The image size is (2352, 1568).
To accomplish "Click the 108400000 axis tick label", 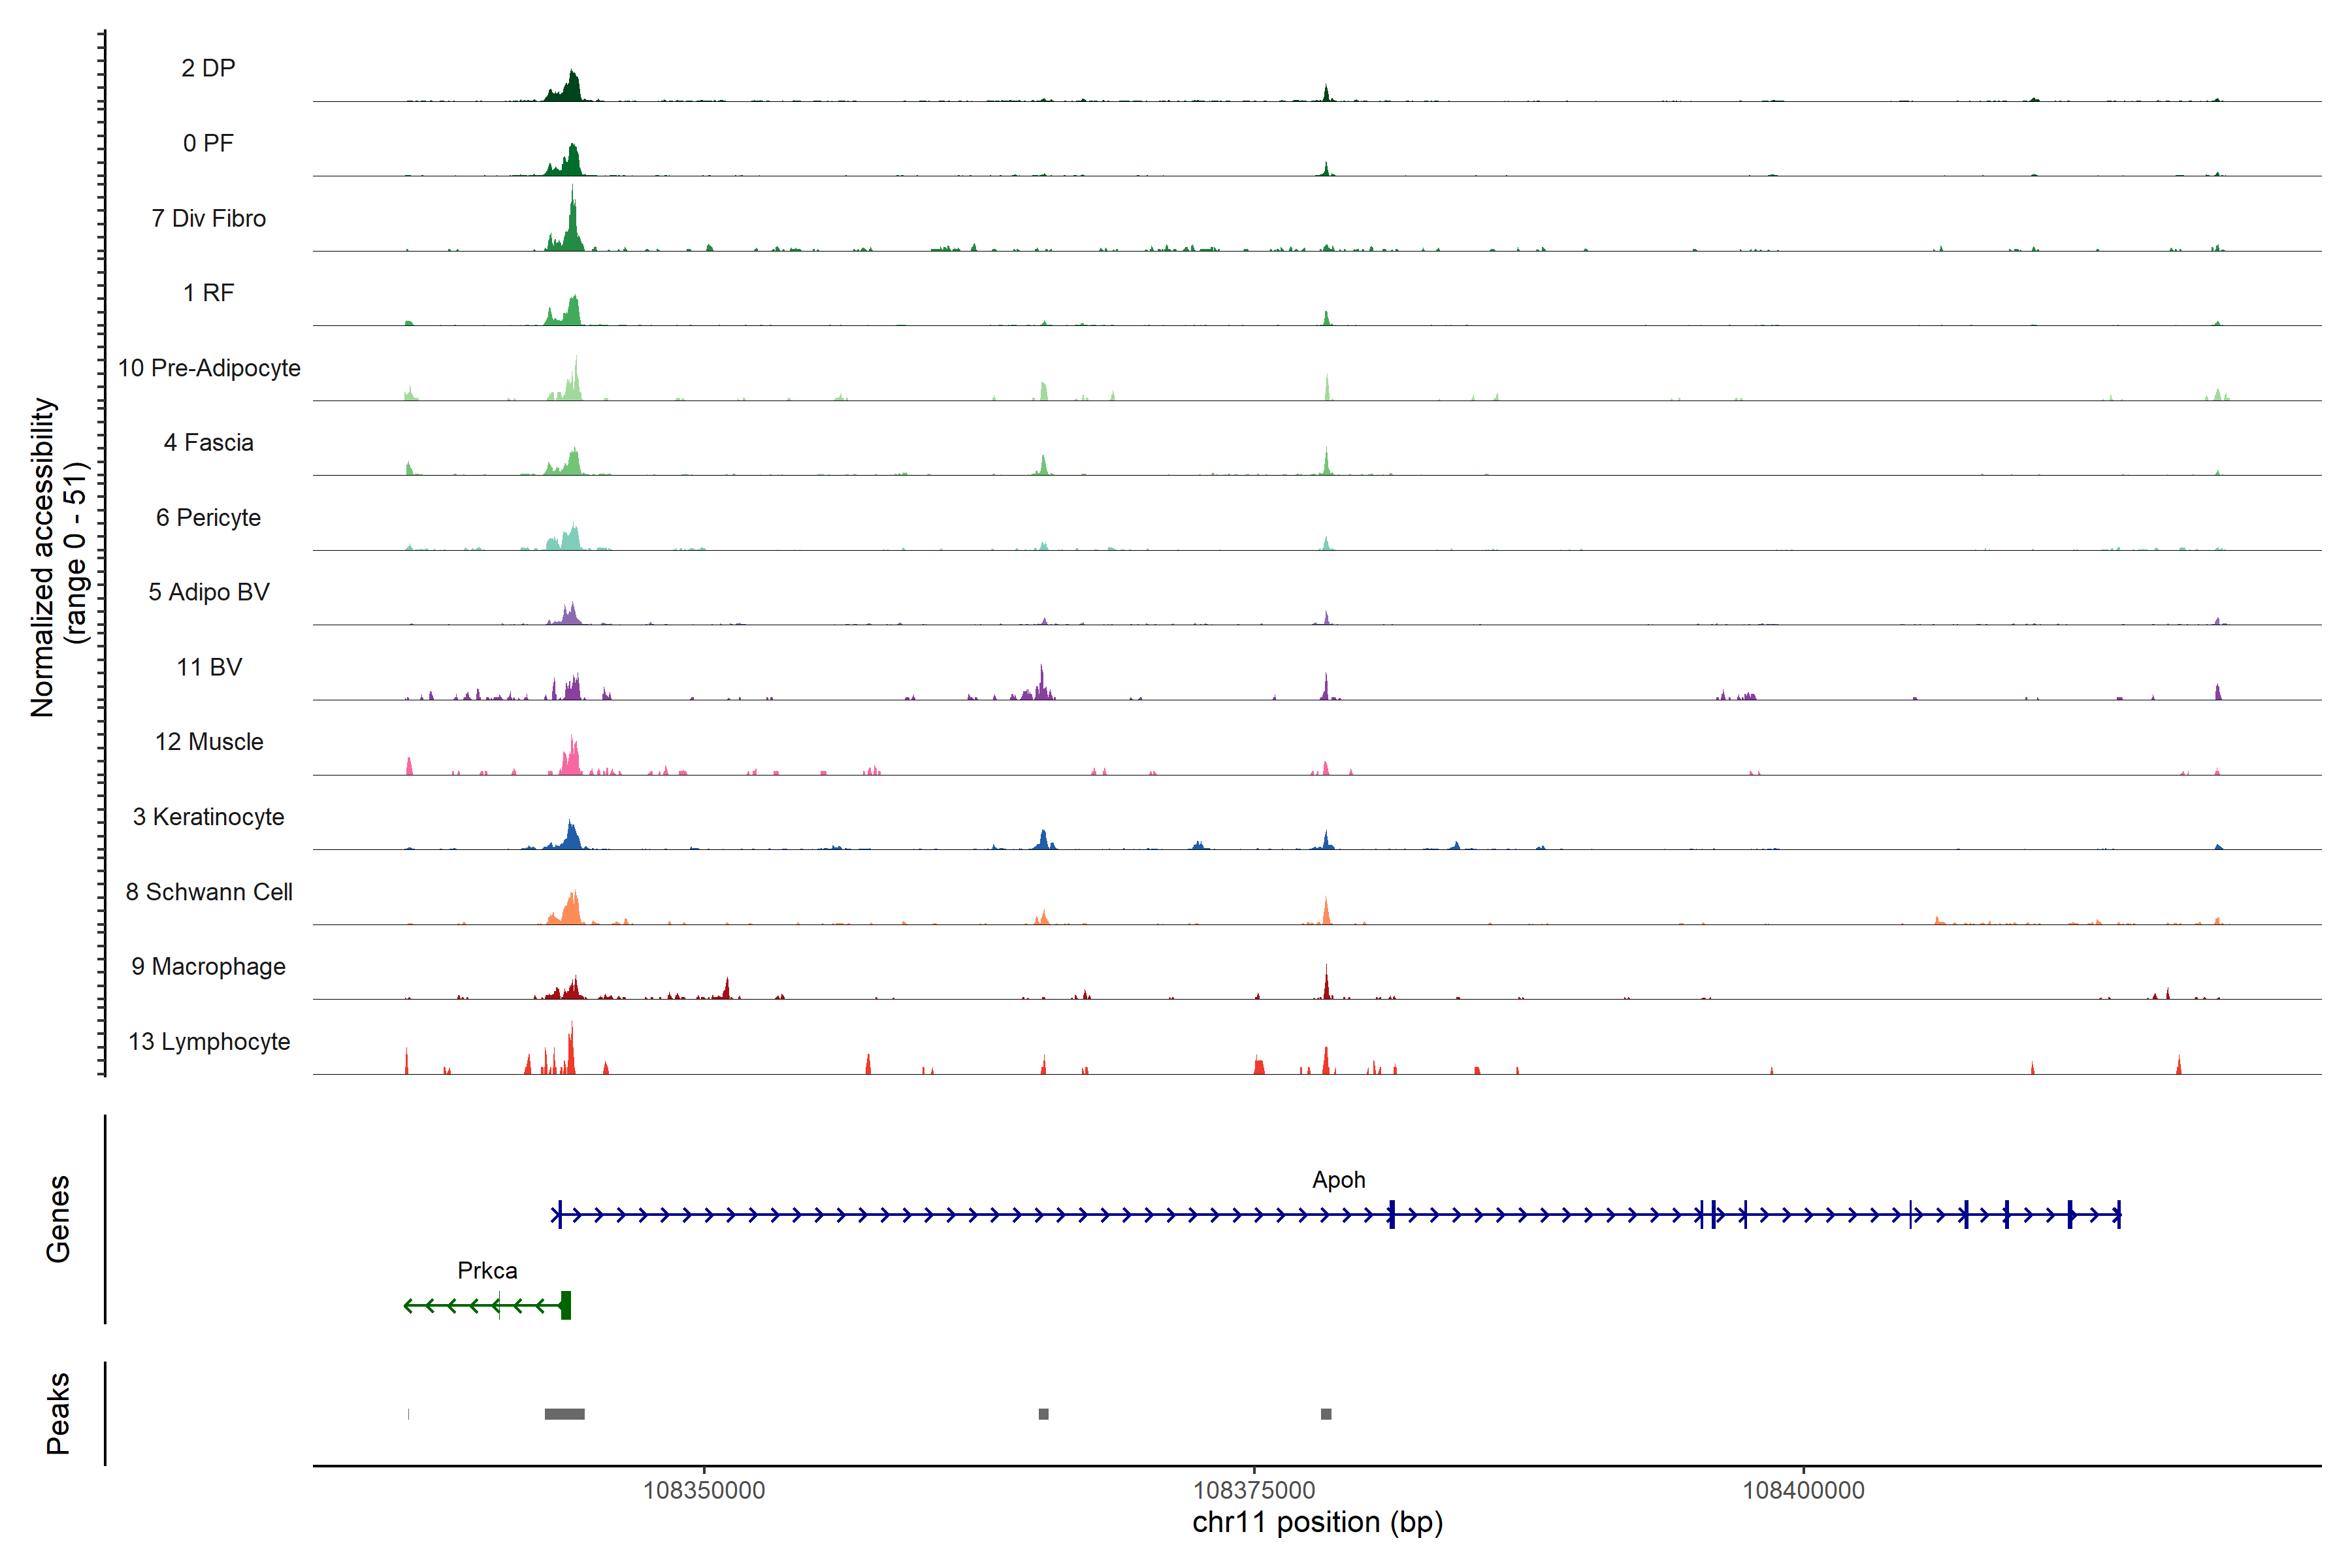I will tap(1803, 1490).
